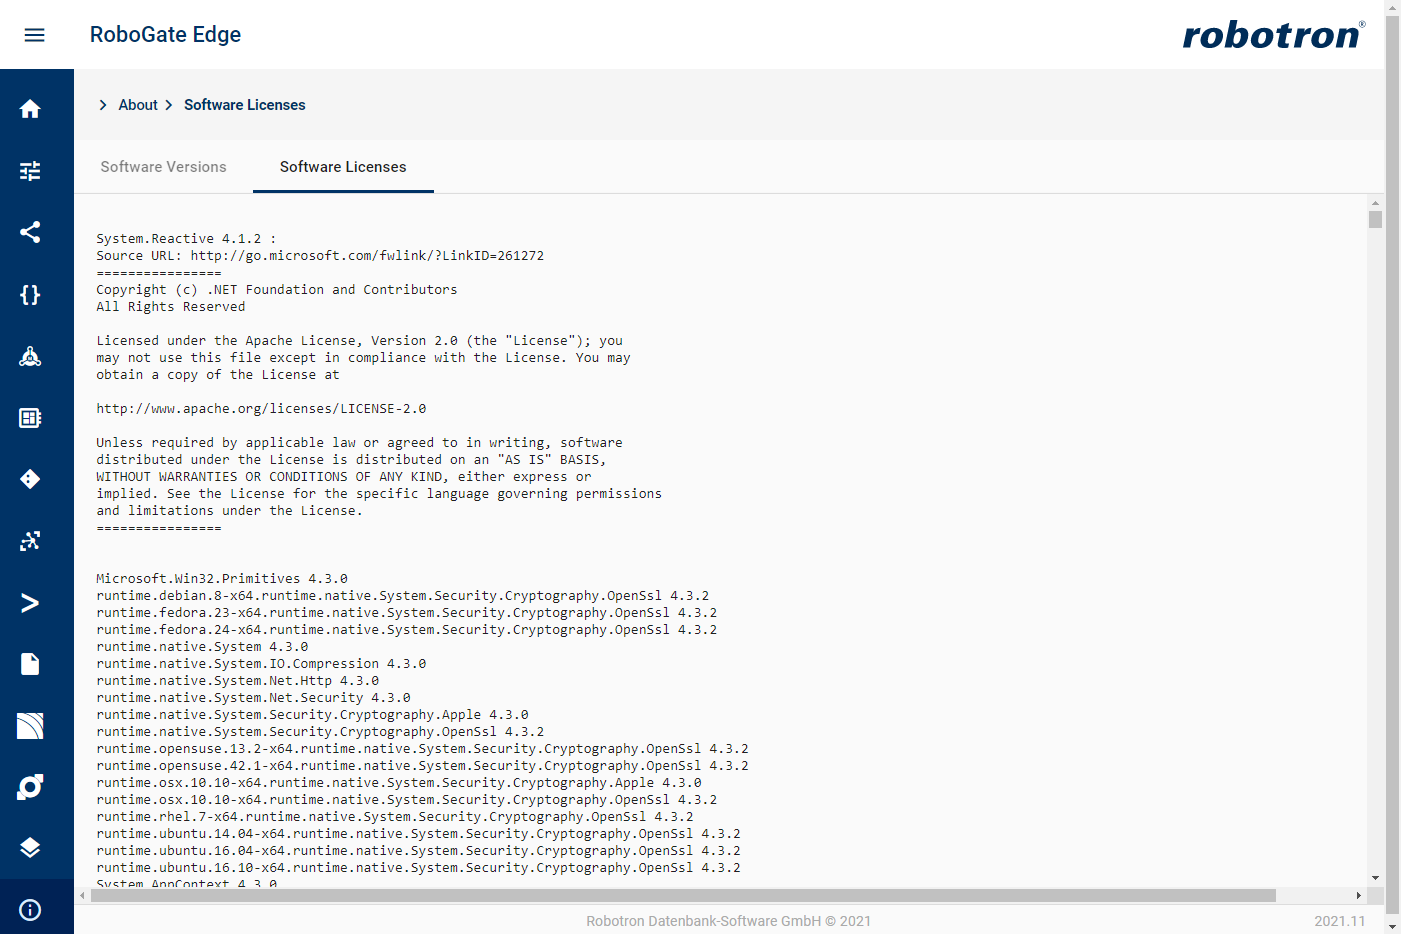
Task: Open the scatter arrows sidebar icon
Action: pyautogui.click(x=30, y=541)
